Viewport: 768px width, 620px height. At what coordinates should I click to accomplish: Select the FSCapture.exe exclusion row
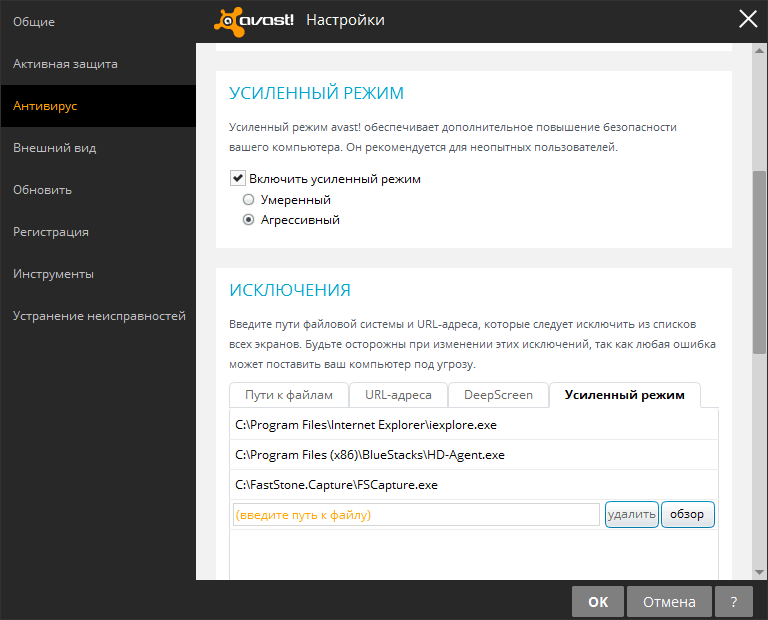pos(474,484)
